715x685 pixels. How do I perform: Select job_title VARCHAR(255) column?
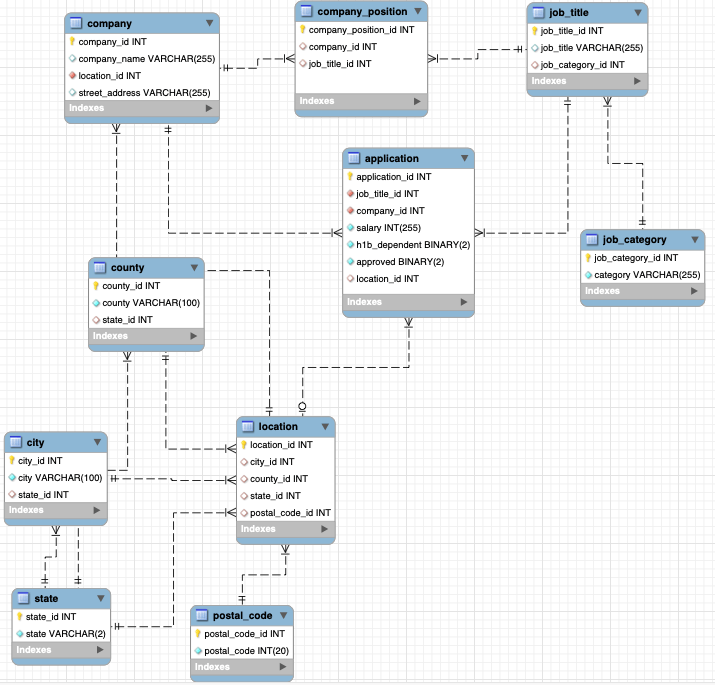(x=587, y=47)
